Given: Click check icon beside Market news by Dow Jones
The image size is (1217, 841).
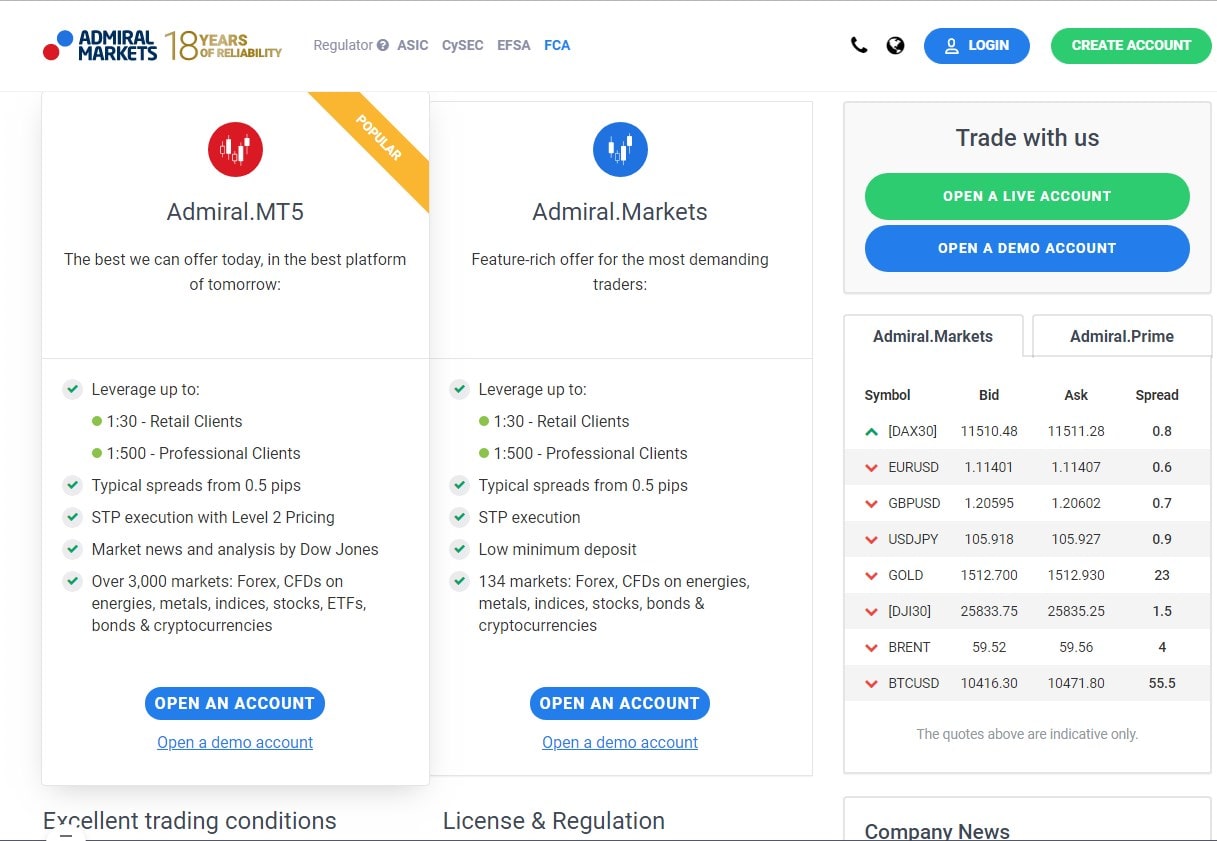Looking at the screenshot, I should click(72, 549).
